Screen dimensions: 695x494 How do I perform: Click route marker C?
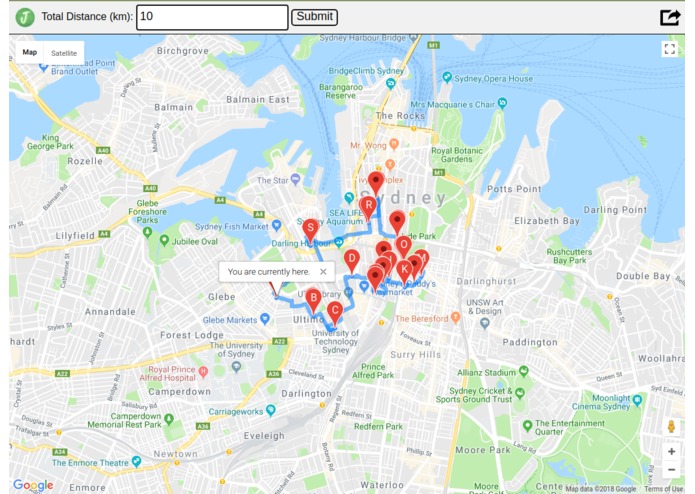[335, 313]
